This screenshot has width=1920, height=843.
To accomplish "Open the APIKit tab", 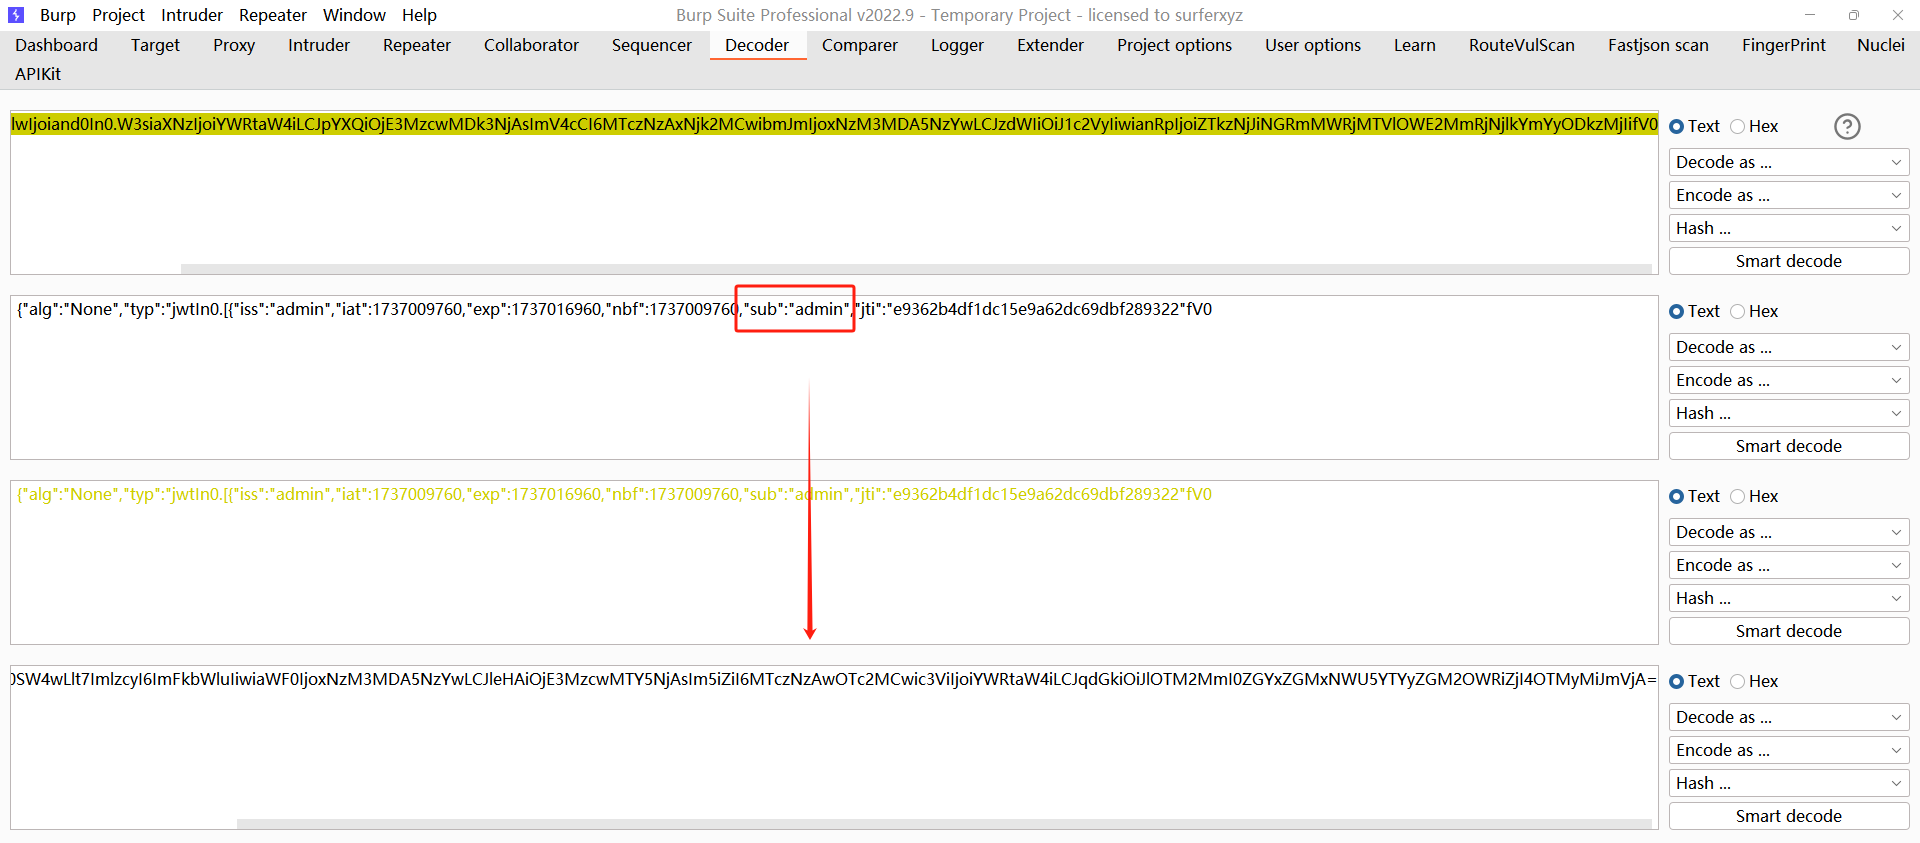I will (38, 74).
